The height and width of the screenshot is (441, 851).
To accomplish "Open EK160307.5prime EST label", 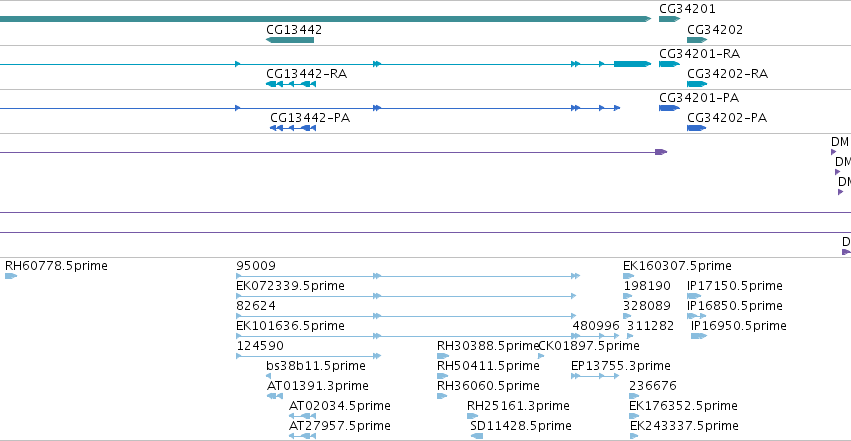I will coord(677,266).
